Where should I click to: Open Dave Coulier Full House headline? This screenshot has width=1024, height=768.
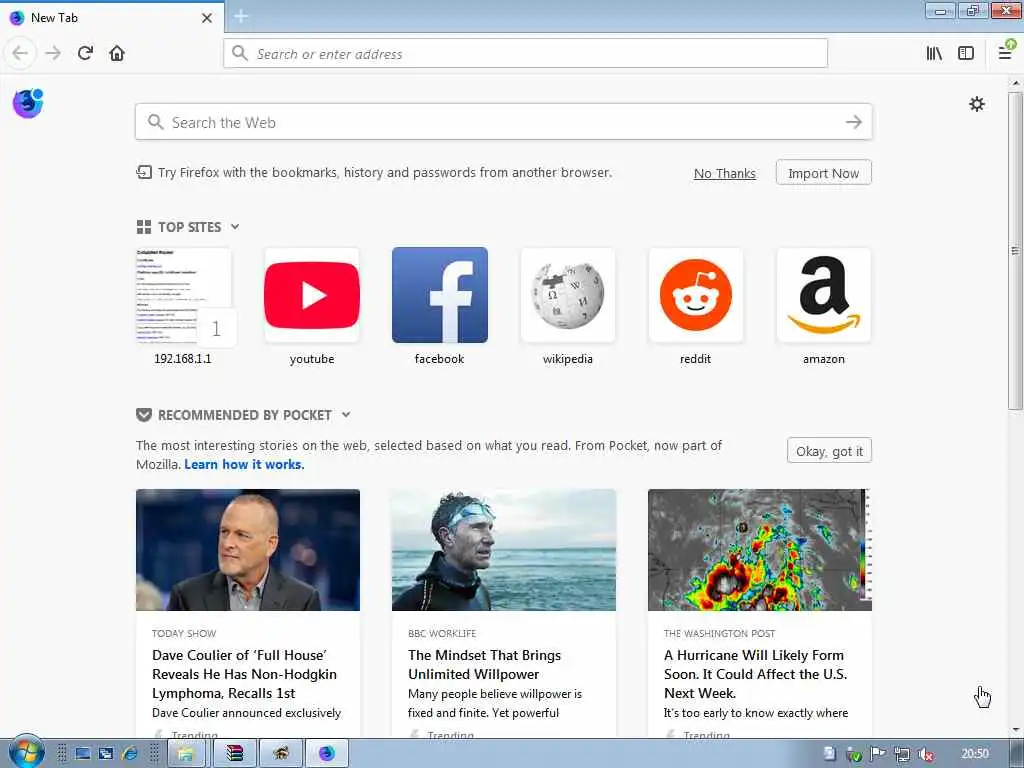click(244, 673)
